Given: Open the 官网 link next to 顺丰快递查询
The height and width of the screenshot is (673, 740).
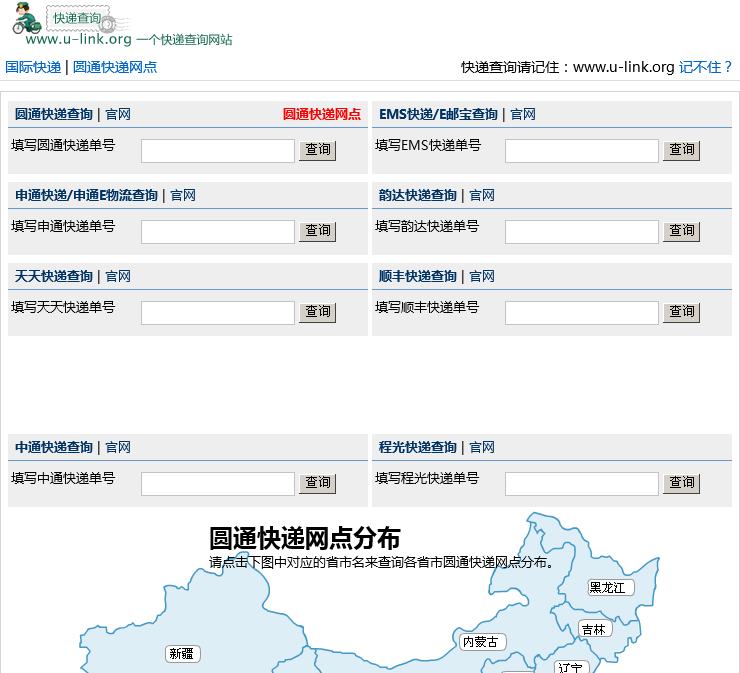Looking at the screenshot, I should (482, 277).
